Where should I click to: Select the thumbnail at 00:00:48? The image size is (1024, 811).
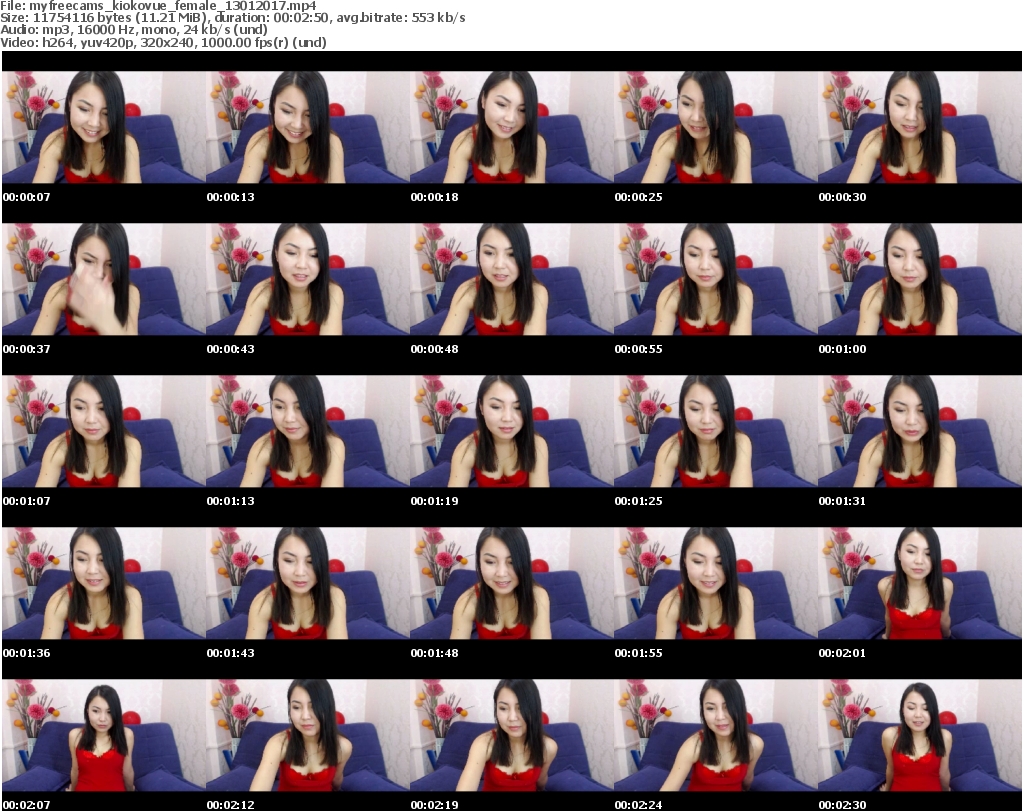coord(512,279)
